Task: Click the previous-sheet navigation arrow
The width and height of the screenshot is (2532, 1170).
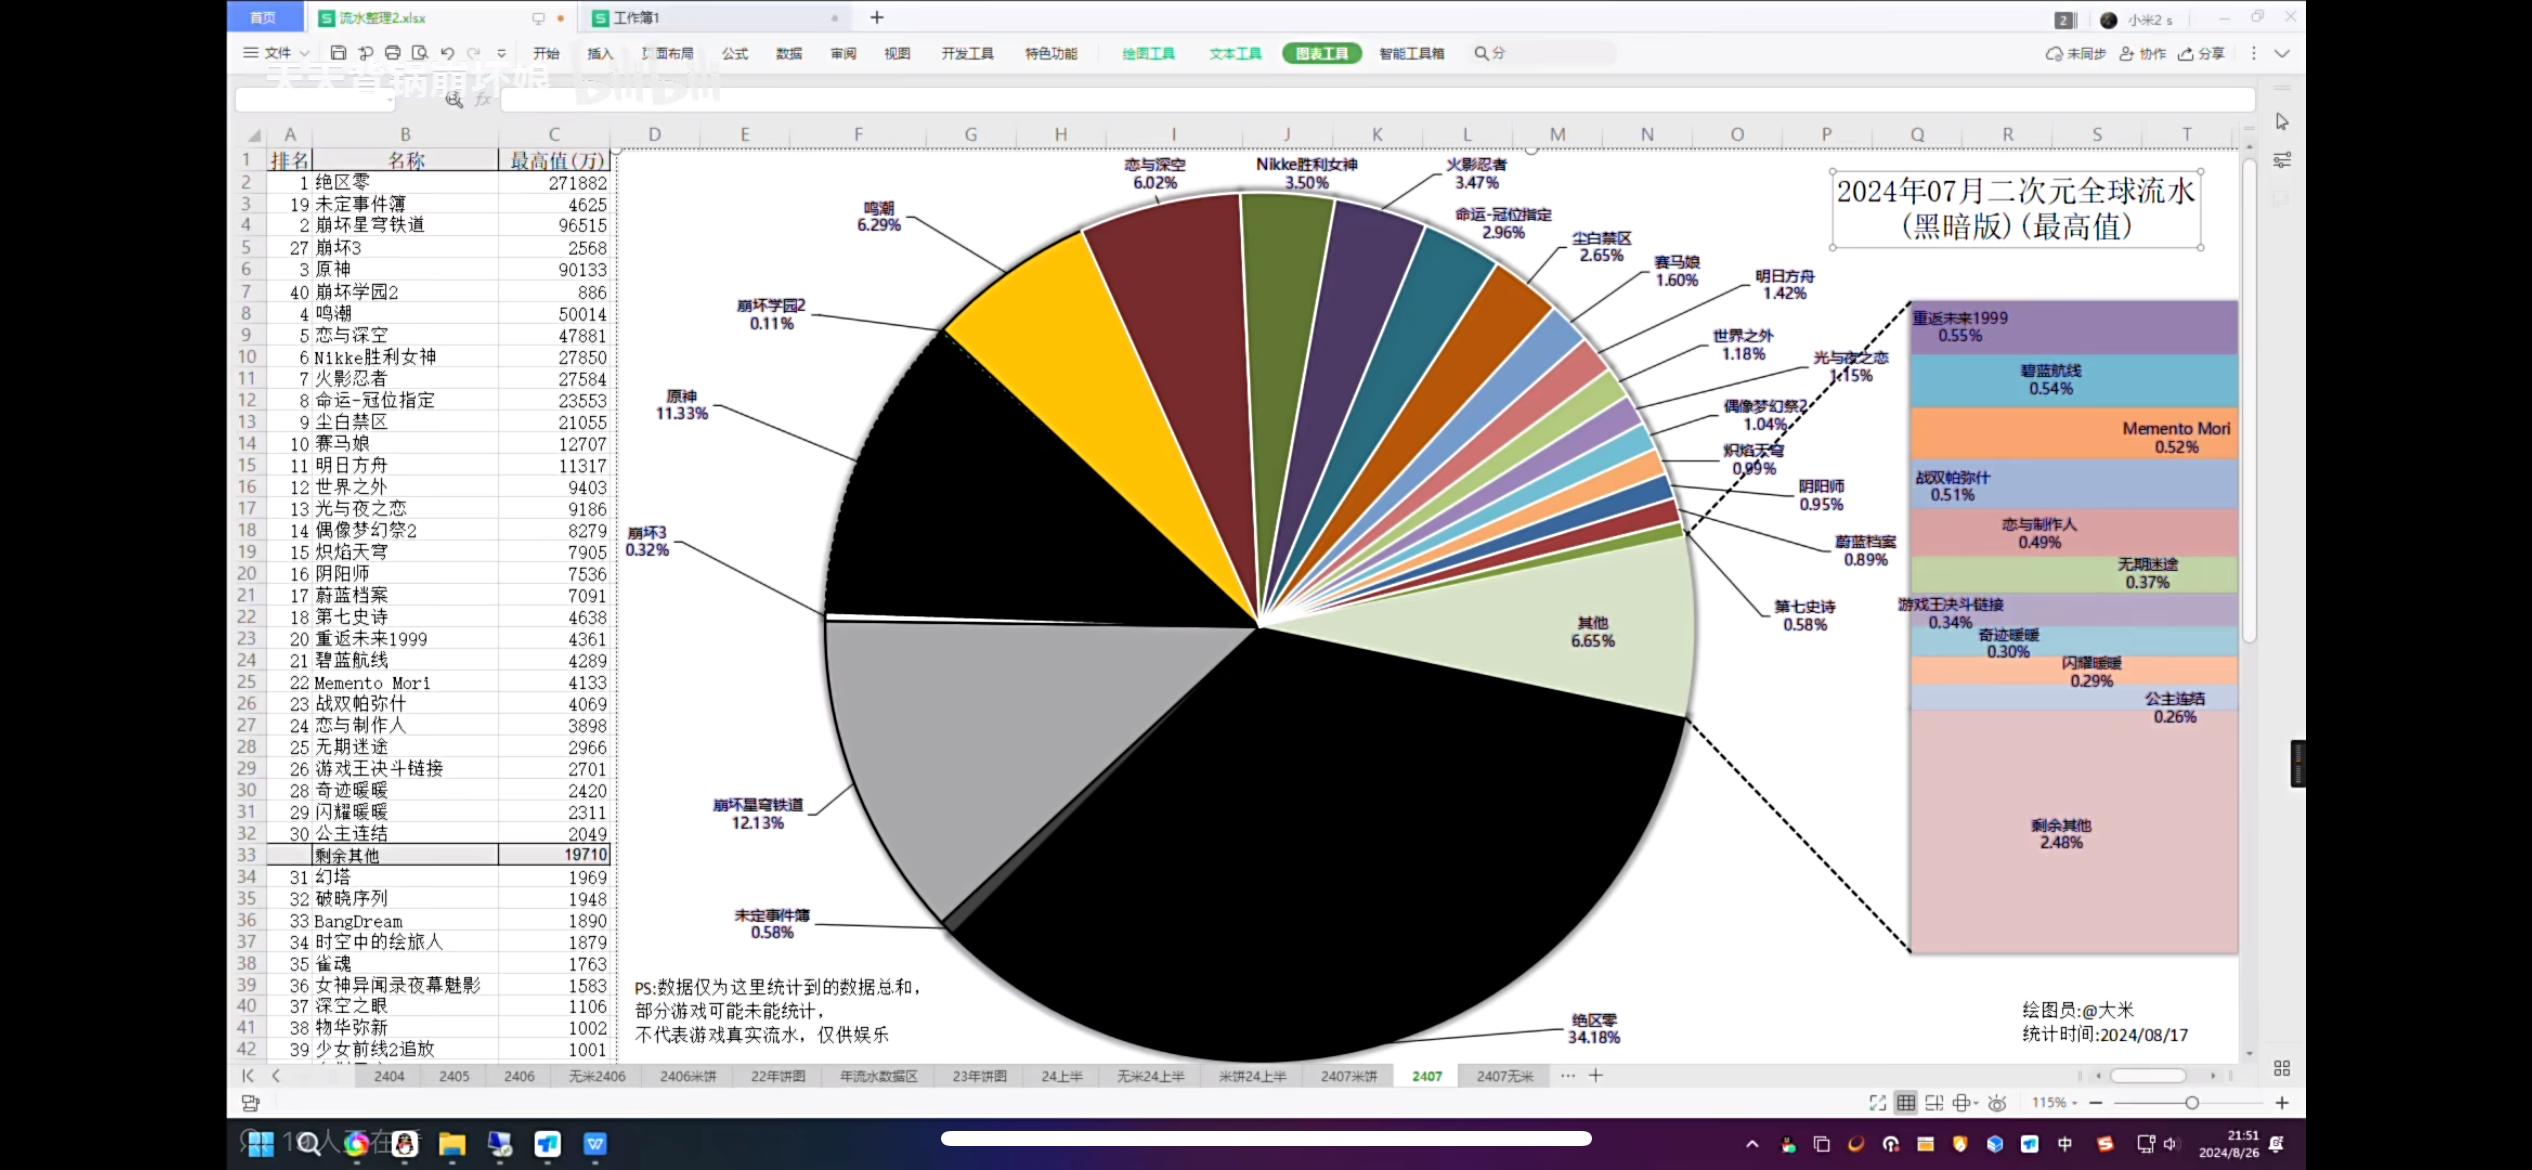Action: pos(275,1075)
